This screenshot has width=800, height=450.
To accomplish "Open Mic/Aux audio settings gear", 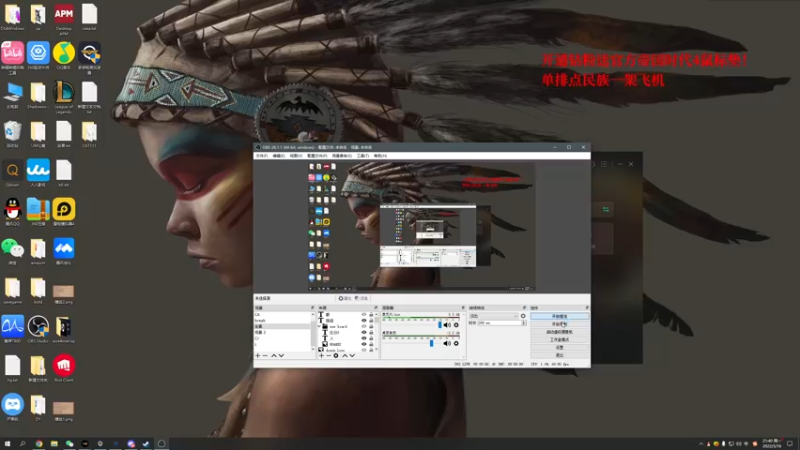I will [456, 325].
